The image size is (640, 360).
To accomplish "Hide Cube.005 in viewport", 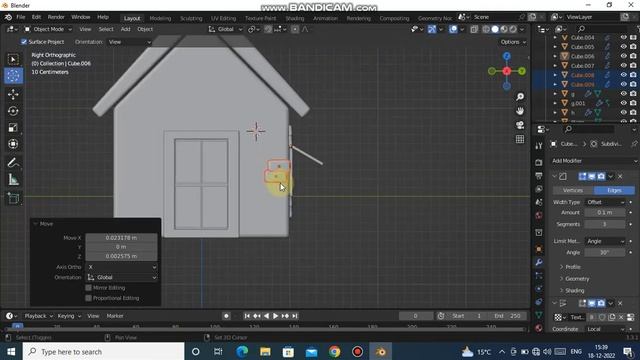I will 623,47.
